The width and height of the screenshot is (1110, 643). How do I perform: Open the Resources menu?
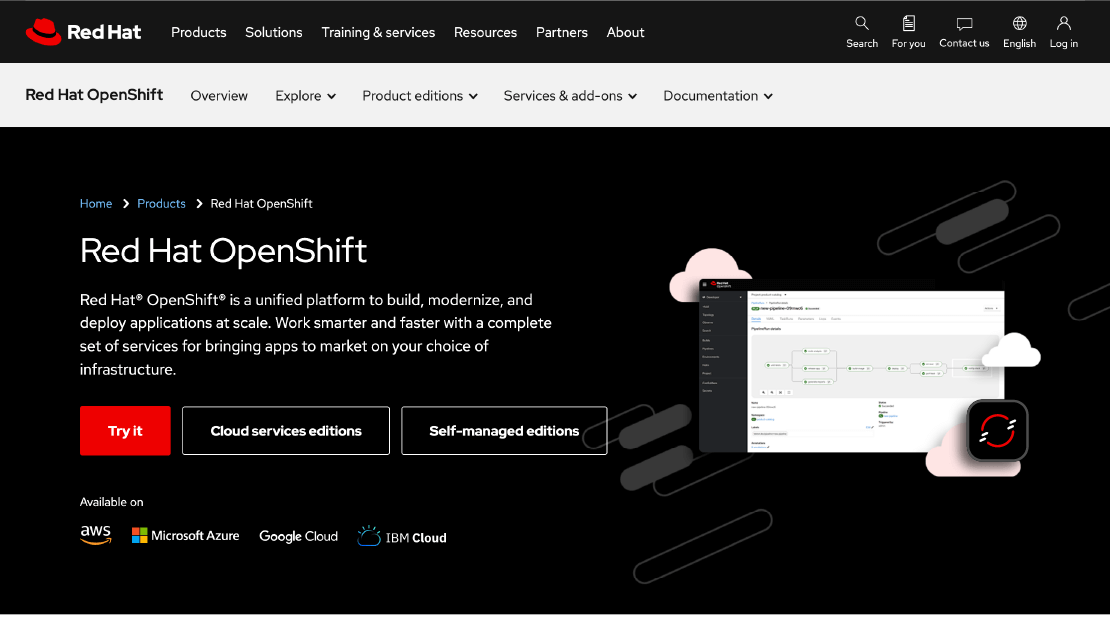(485, 33)
